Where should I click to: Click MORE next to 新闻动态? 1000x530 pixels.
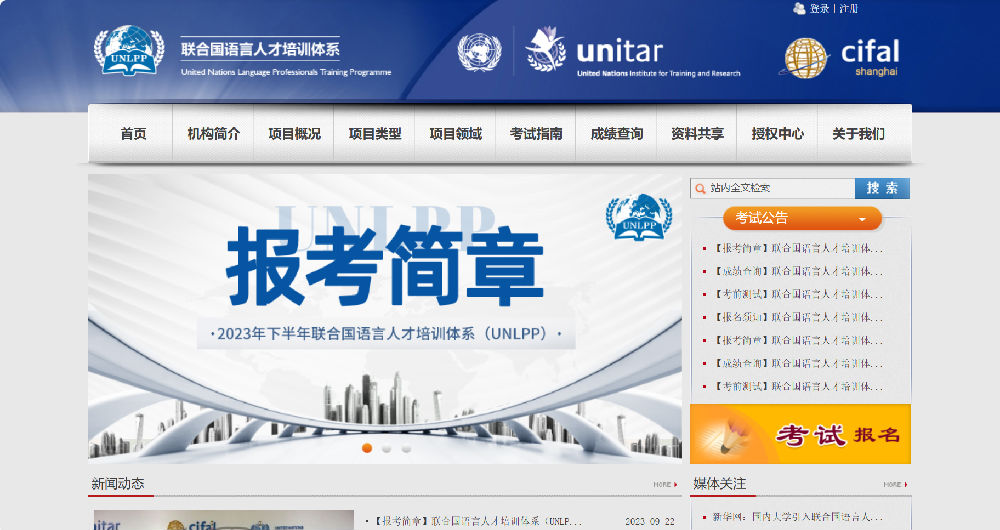[665, 485]
